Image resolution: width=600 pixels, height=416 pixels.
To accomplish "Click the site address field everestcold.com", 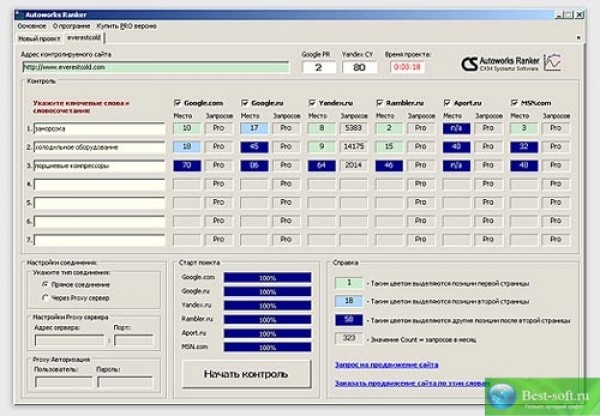I will (156, 67).
